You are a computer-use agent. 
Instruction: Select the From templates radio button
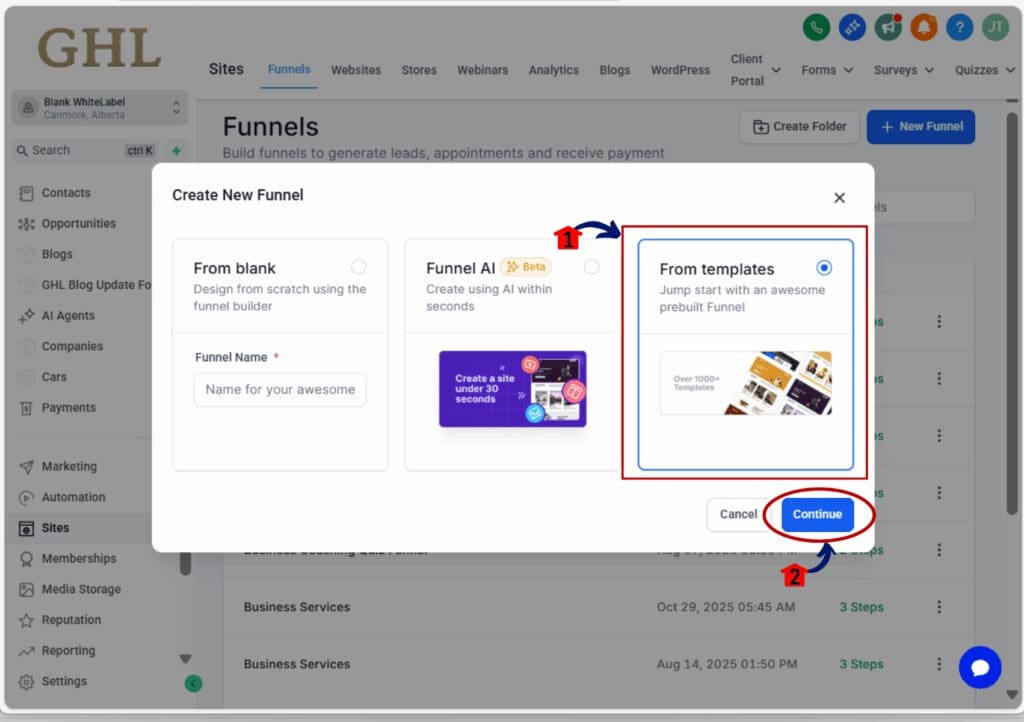823,267
